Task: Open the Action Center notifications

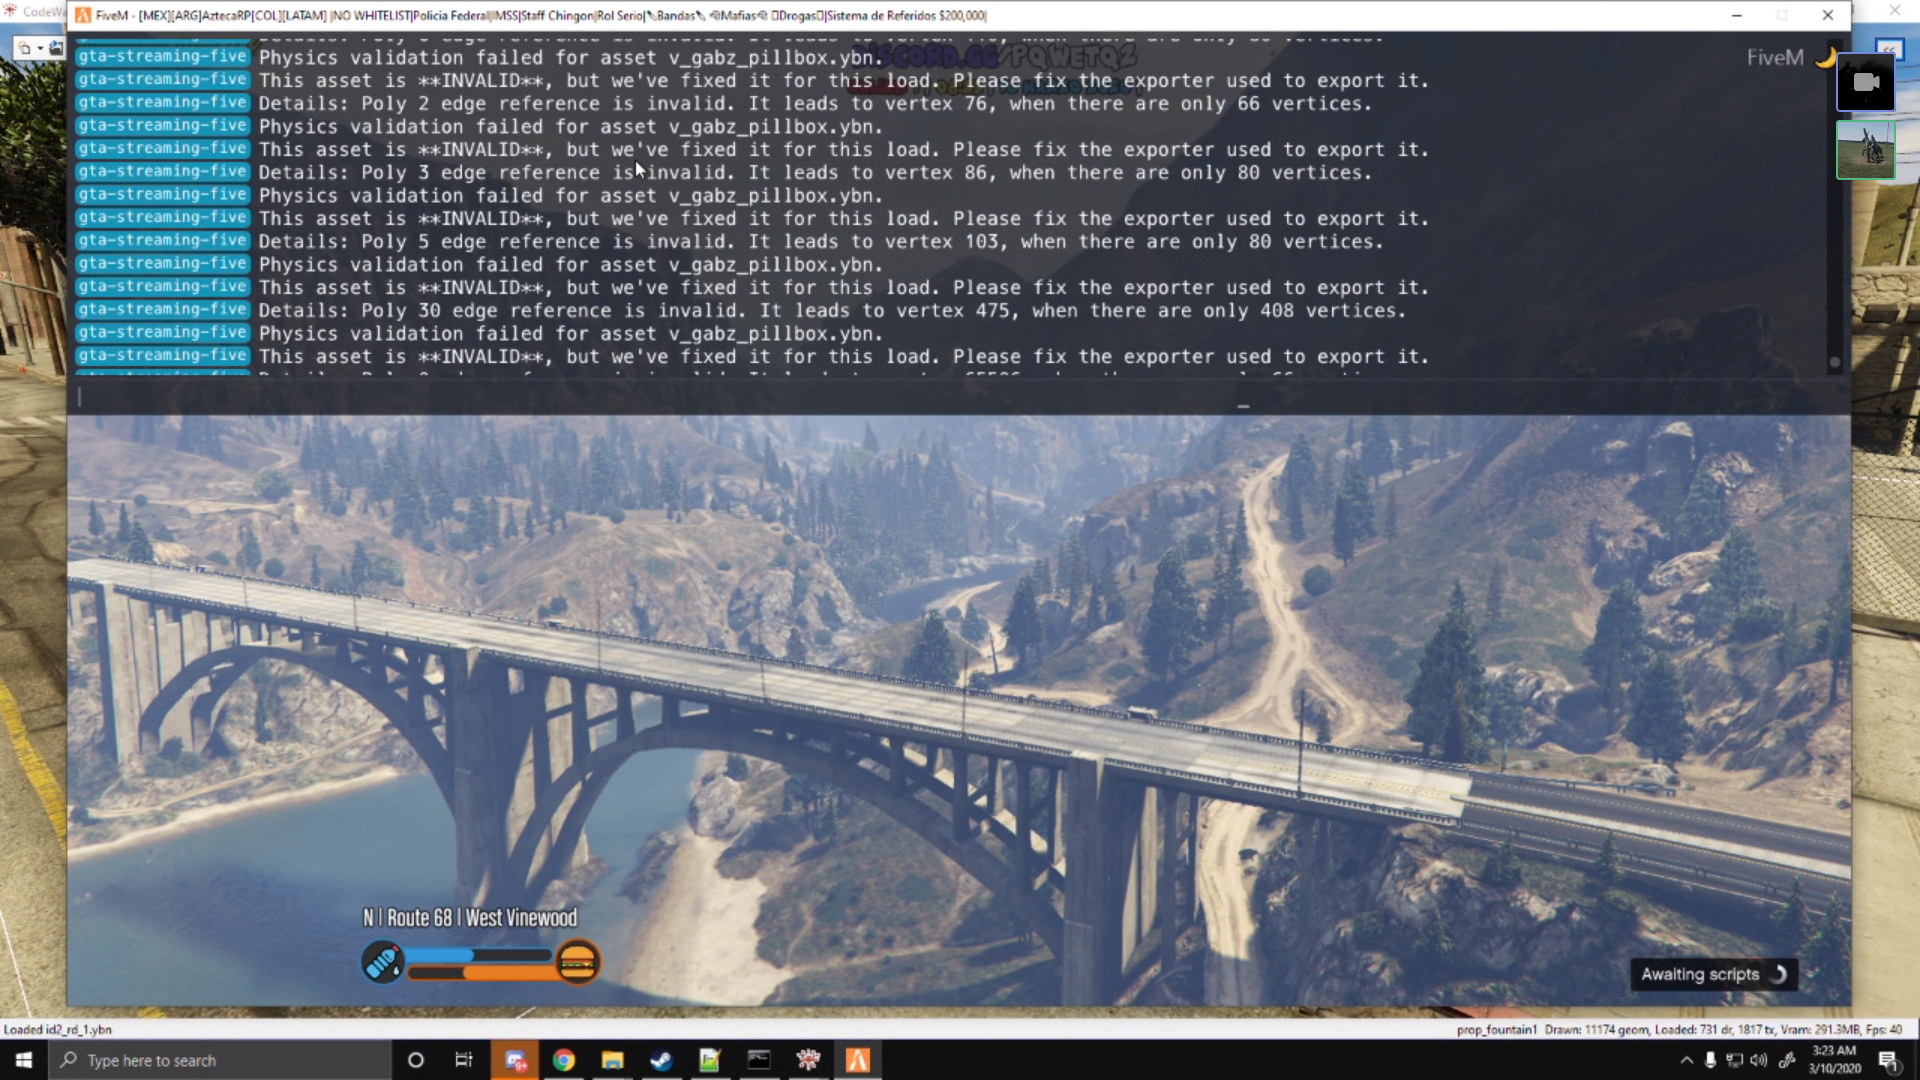Action: point(1888,1060)
